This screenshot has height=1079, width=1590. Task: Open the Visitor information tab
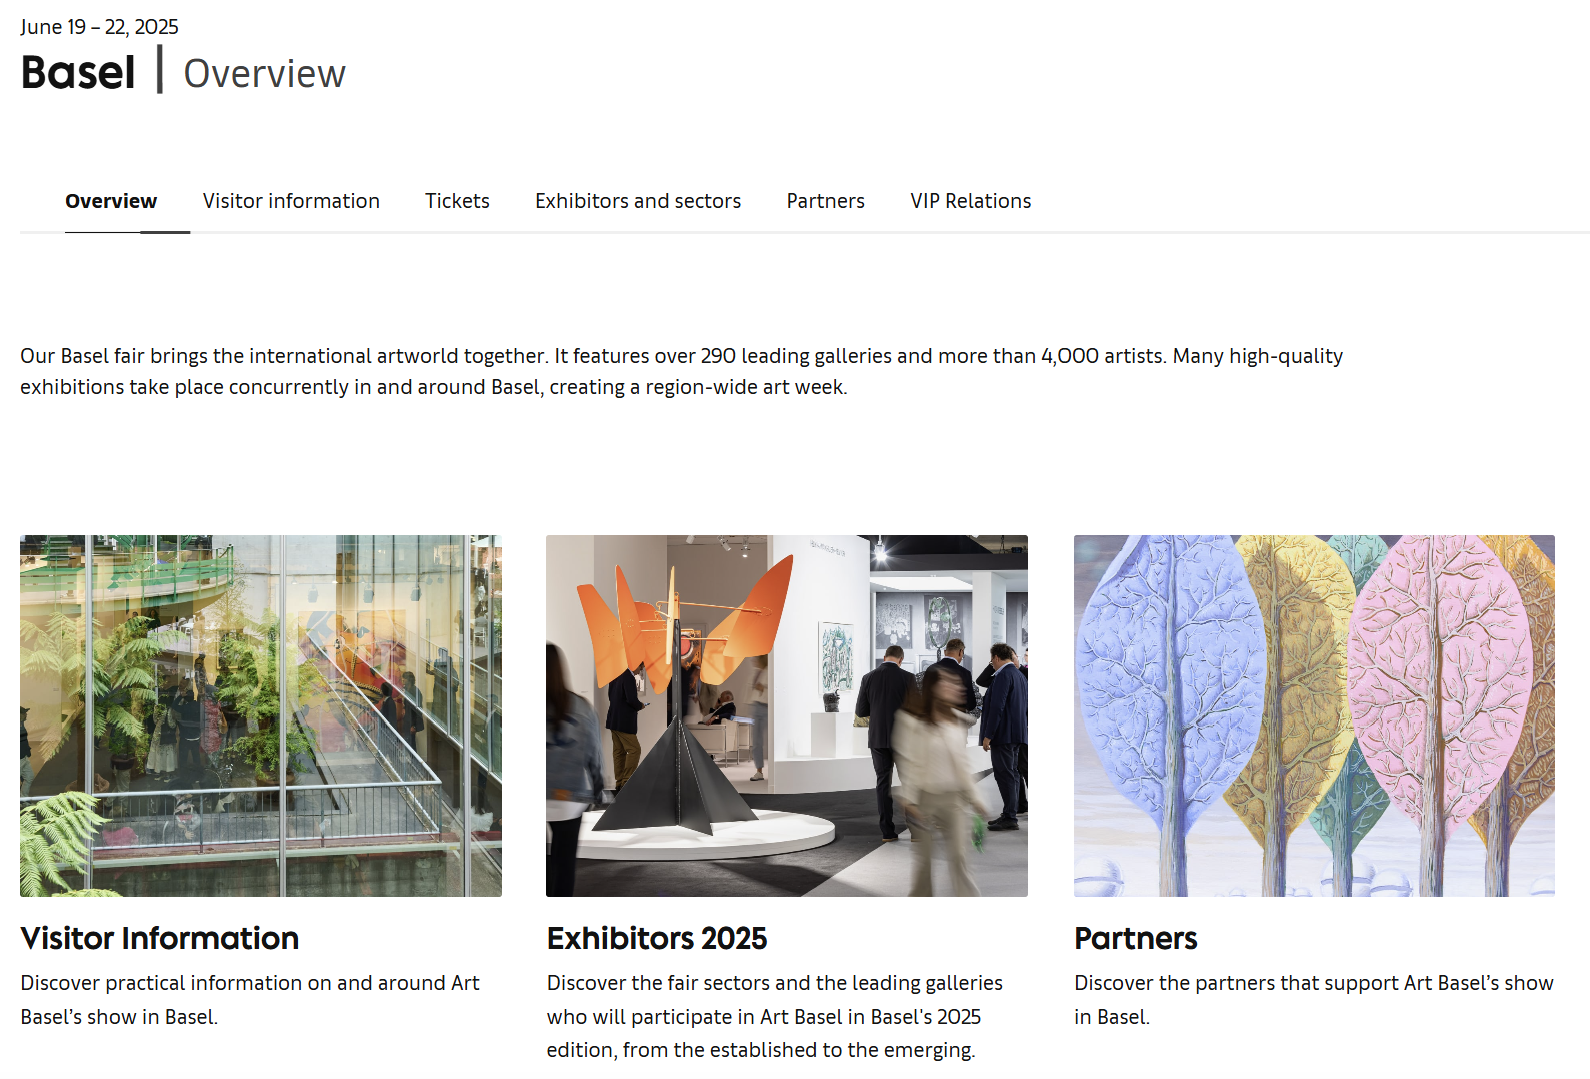click(x=291, y=201)
